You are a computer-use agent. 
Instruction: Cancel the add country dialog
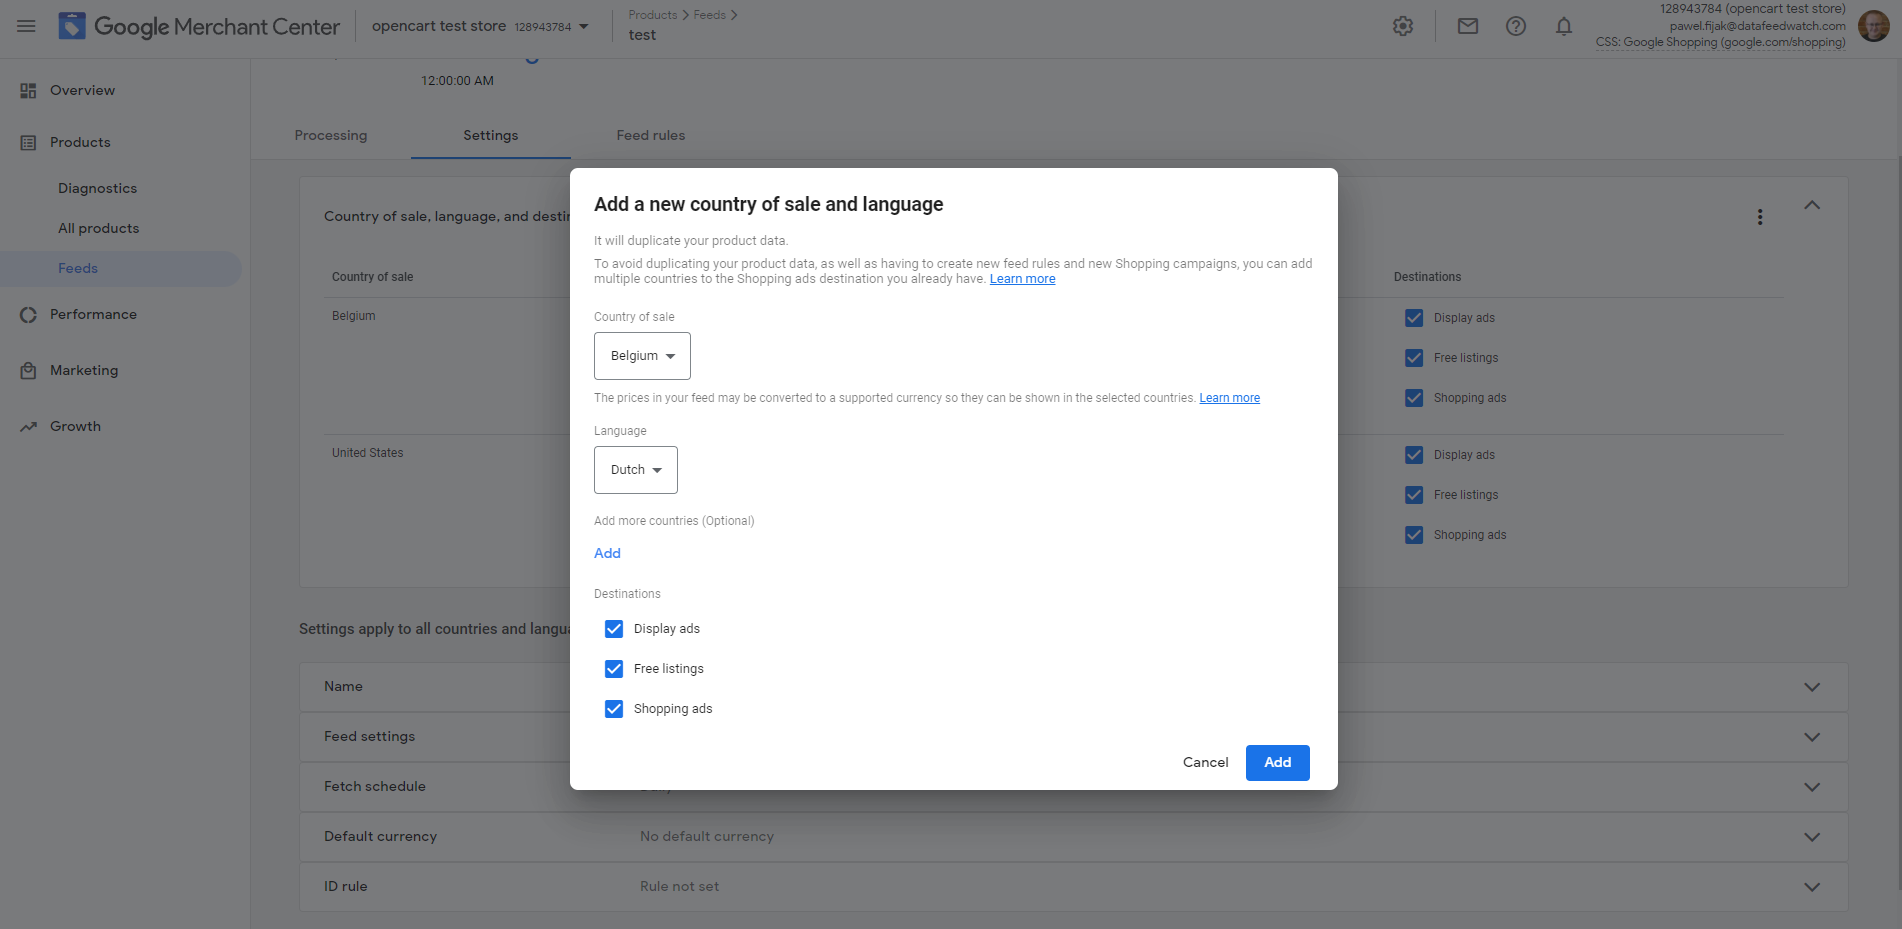pos(1205,762)
